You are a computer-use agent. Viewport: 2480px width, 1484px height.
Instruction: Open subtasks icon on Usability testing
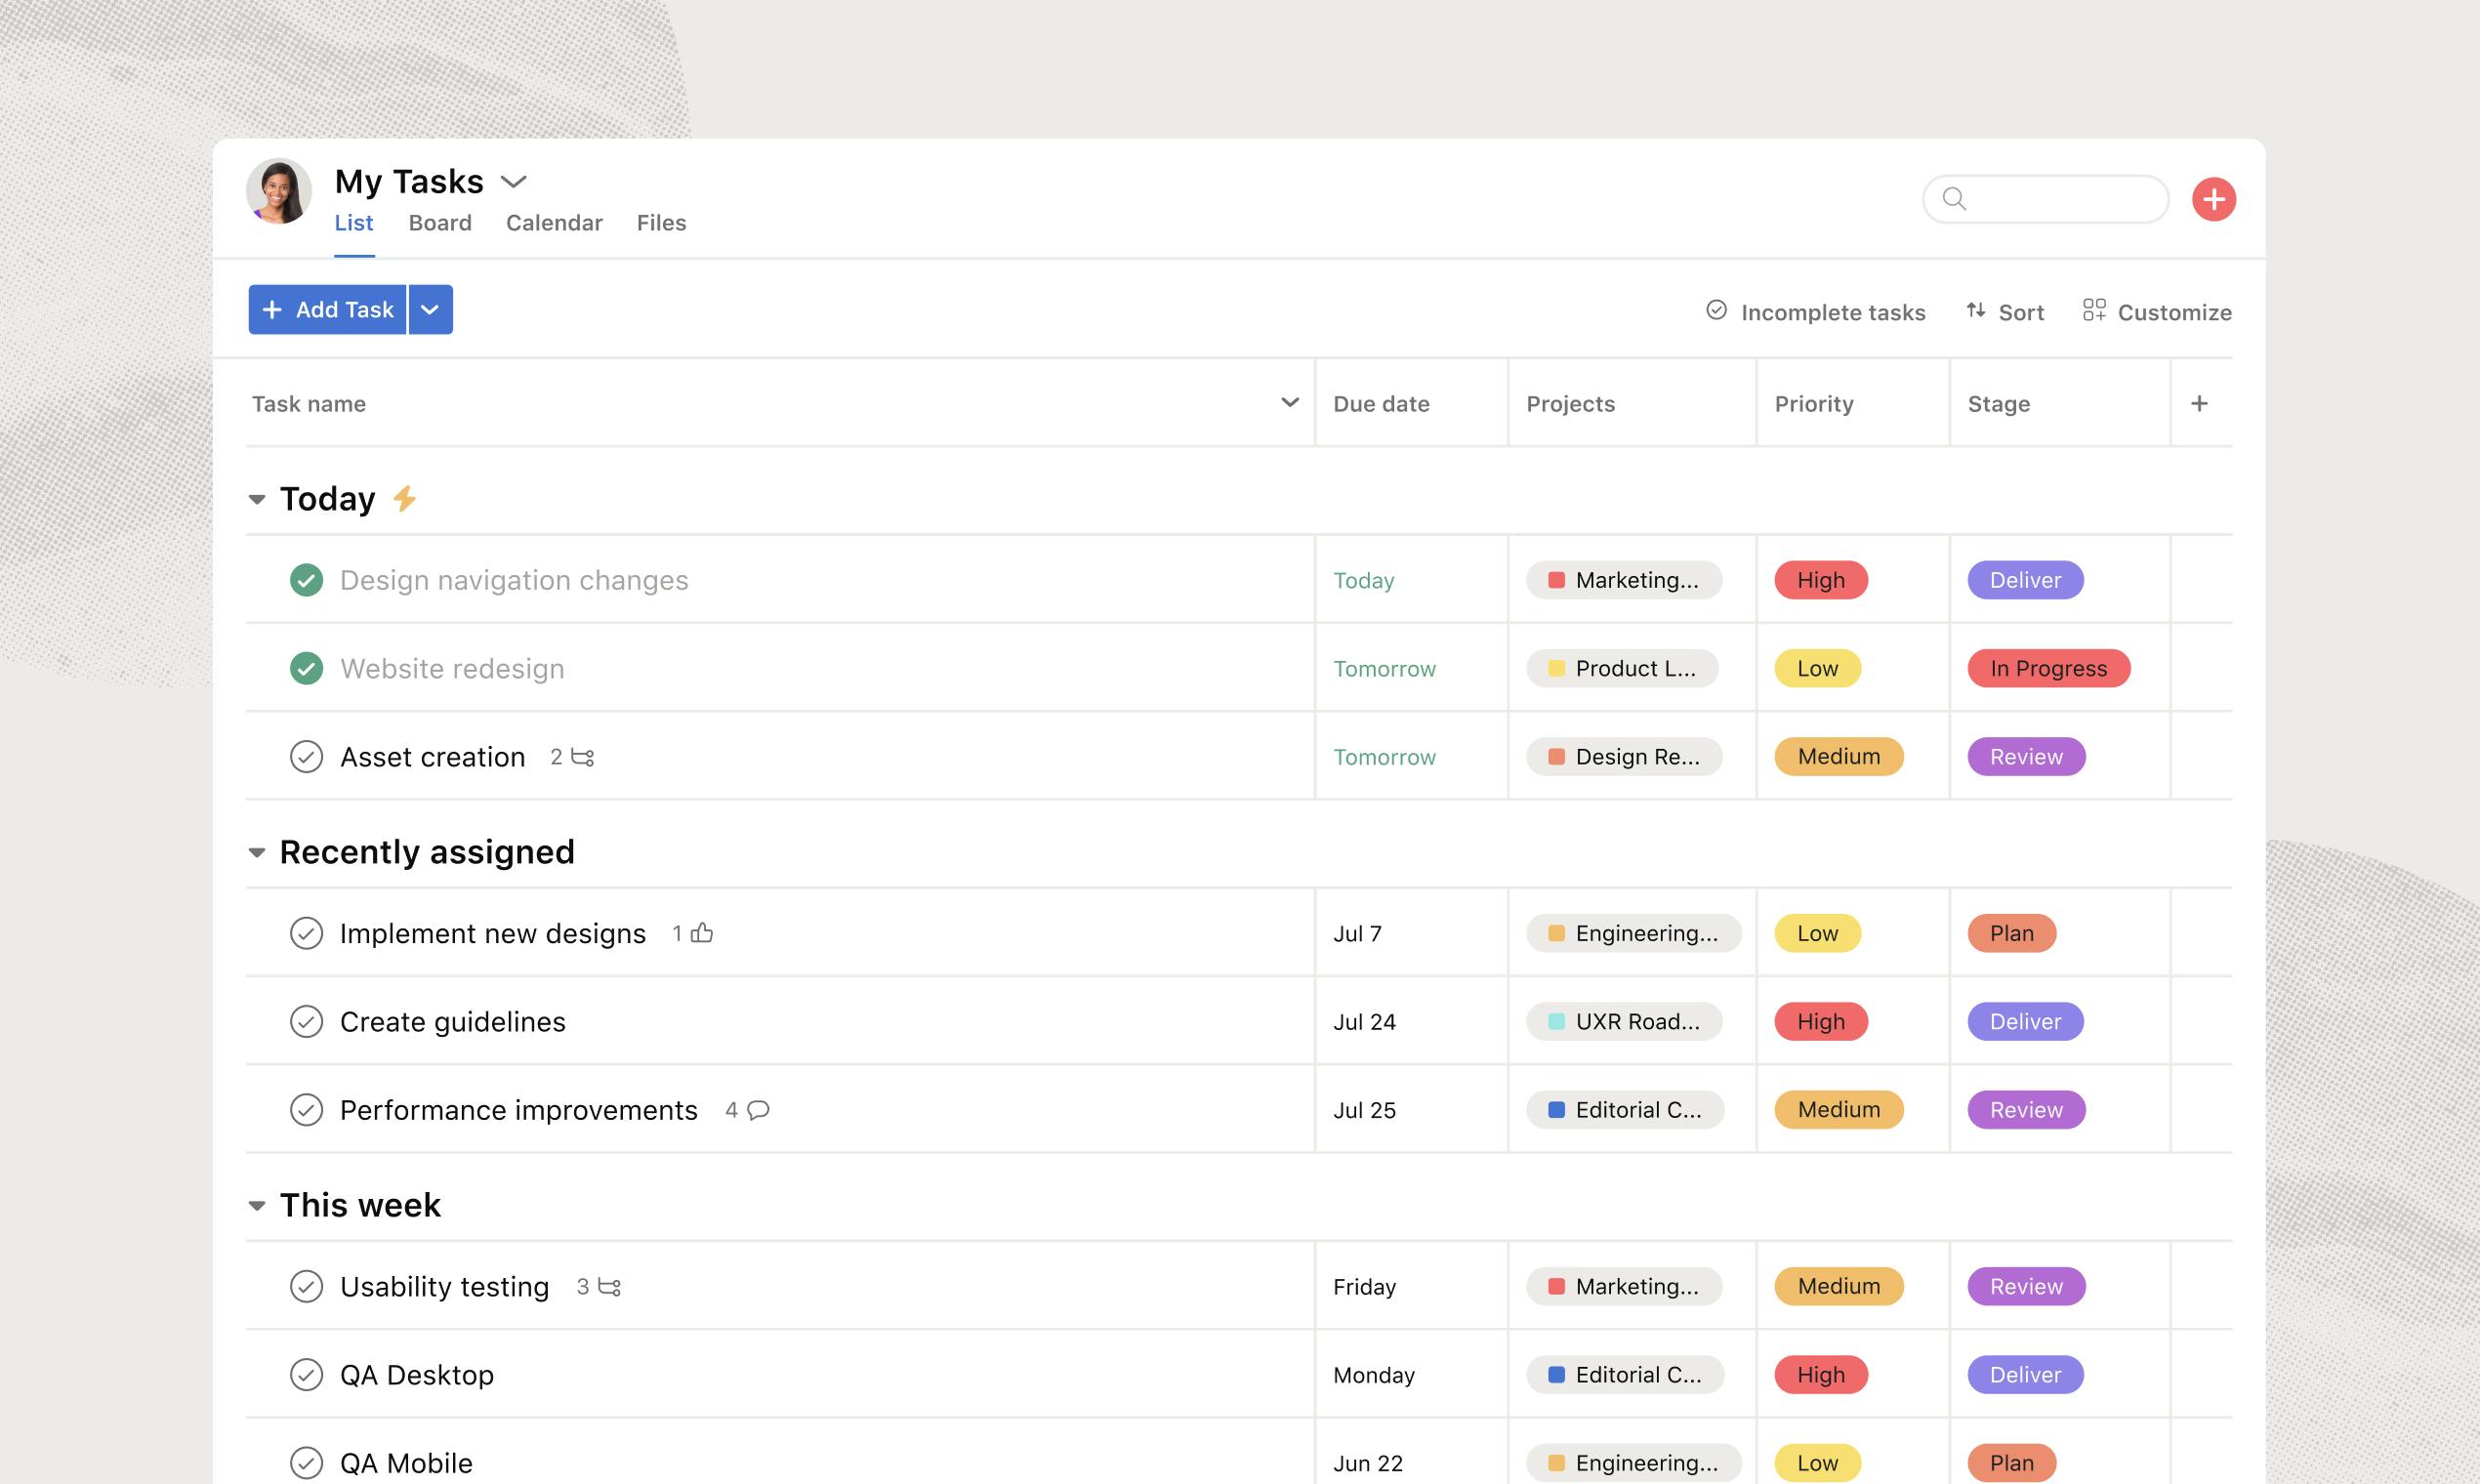click(609, 1287)
